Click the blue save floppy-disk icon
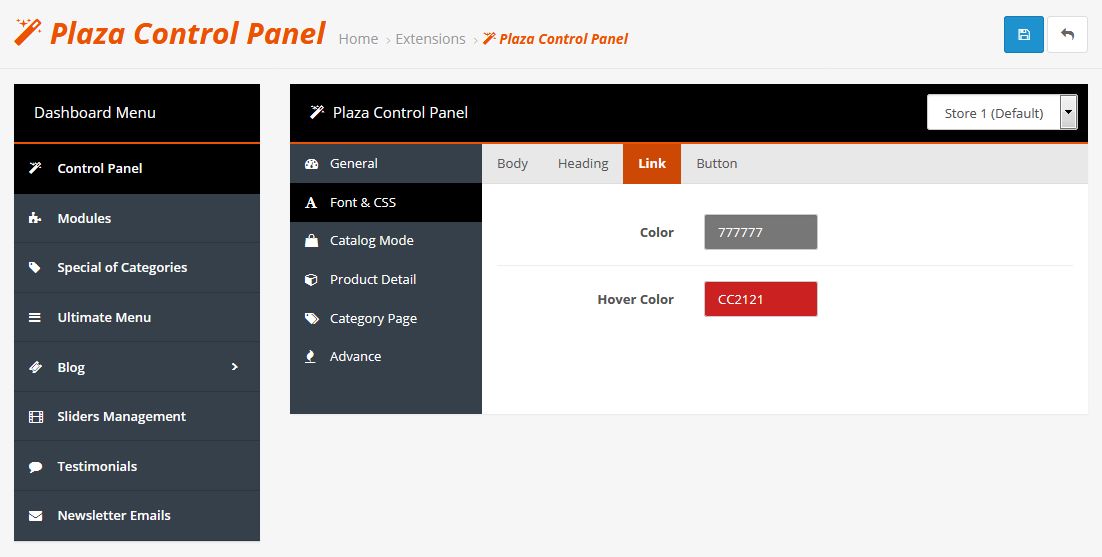Image resolution: width=1102 pixels, height=557 pixels. click(x=1023, y=34)
